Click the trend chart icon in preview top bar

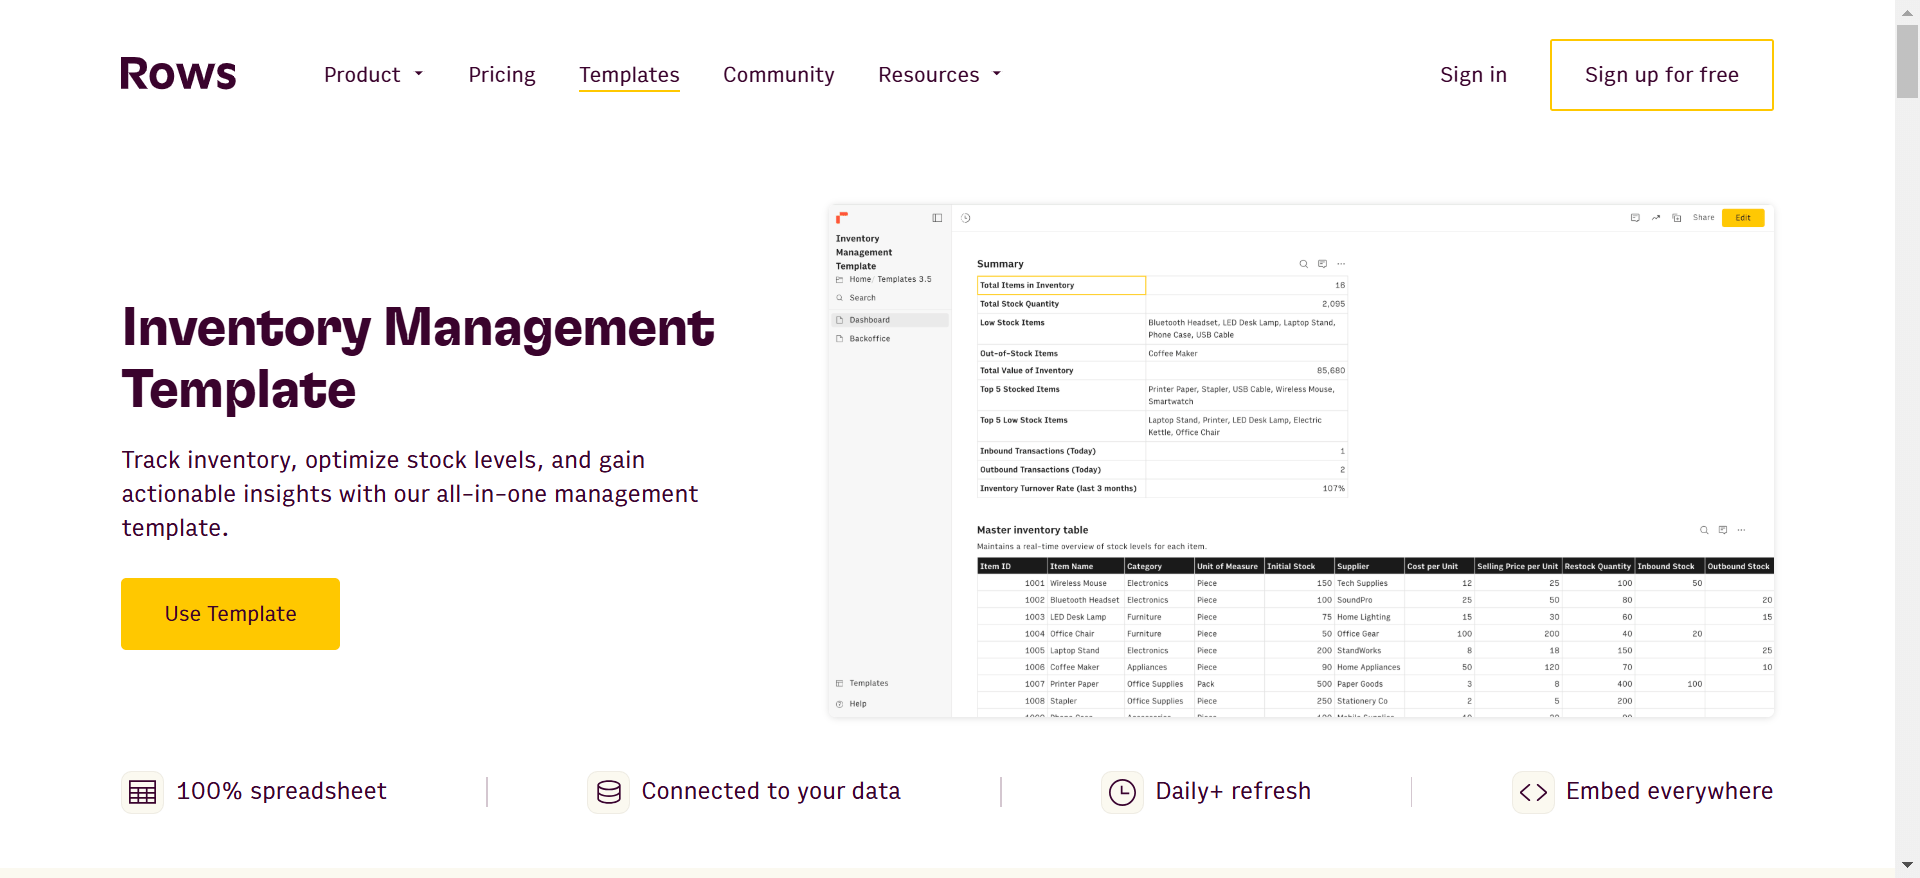(1656, 217)
